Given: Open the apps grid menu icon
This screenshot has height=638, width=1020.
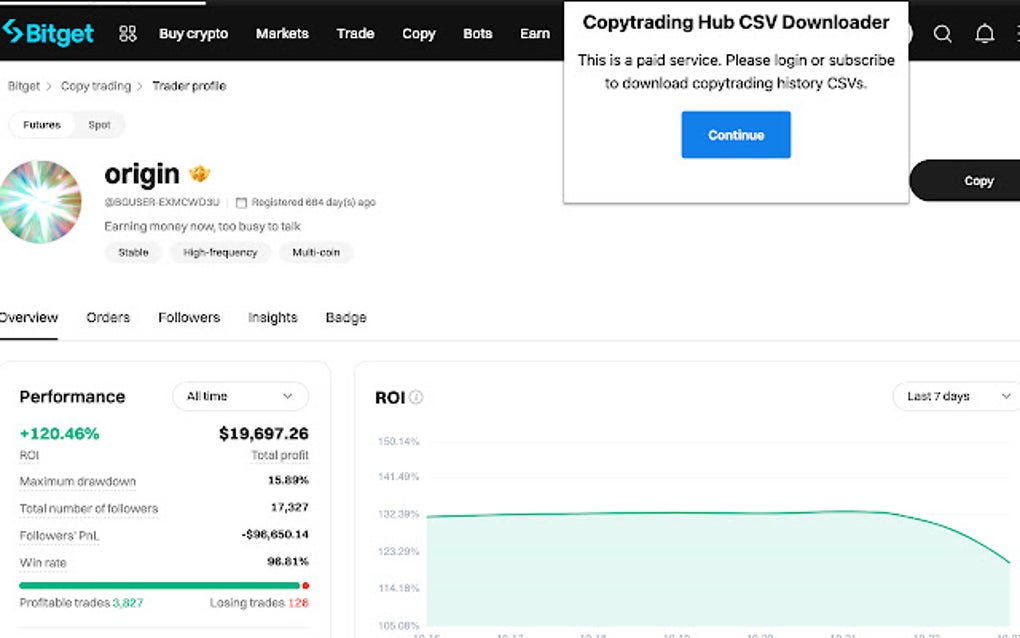Looking at the screenshot, I should click(x=127, y=33).
